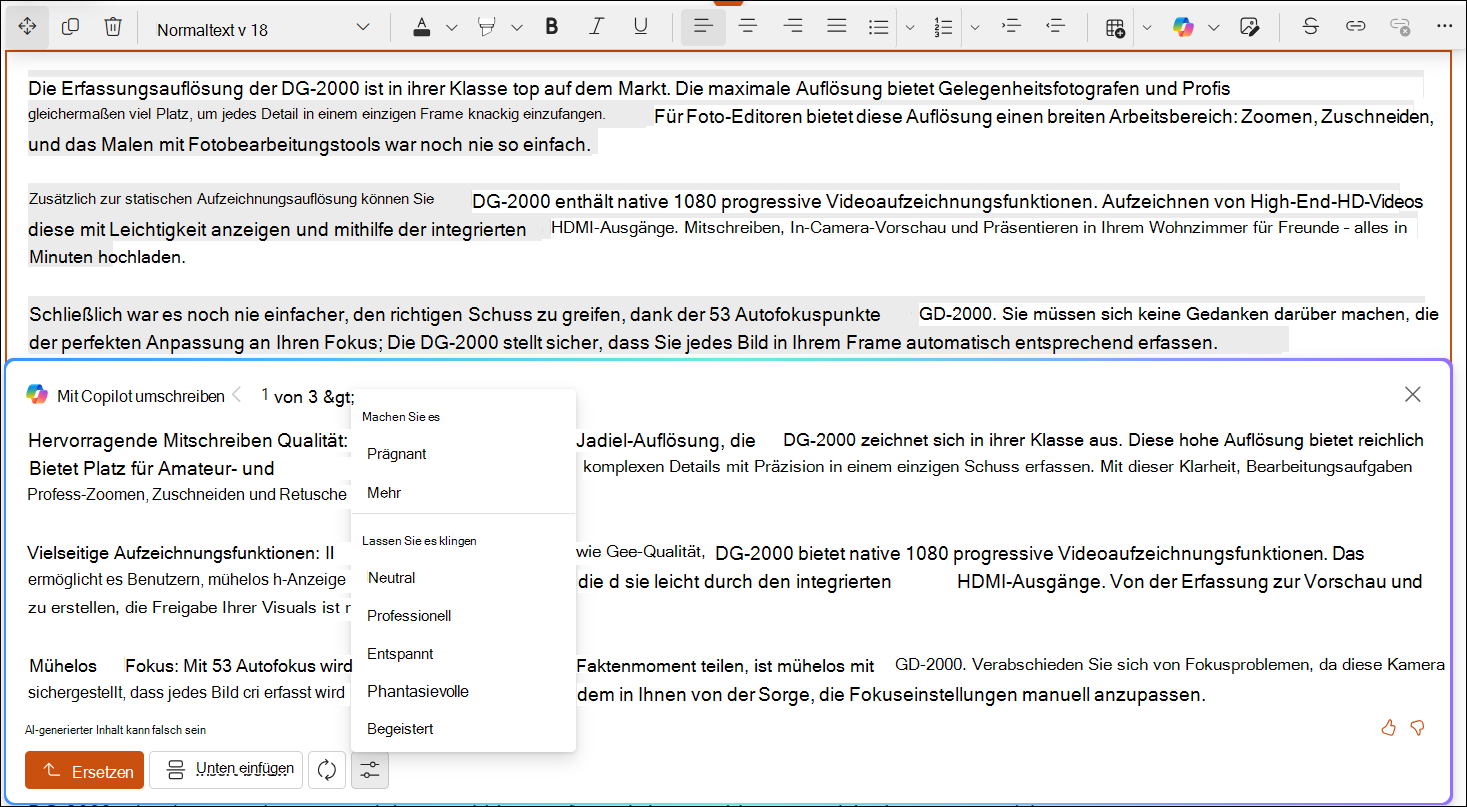Duplicate the text web part
Image resolution: width=1467 pixels, height=807 pixels.
(70, 27)
